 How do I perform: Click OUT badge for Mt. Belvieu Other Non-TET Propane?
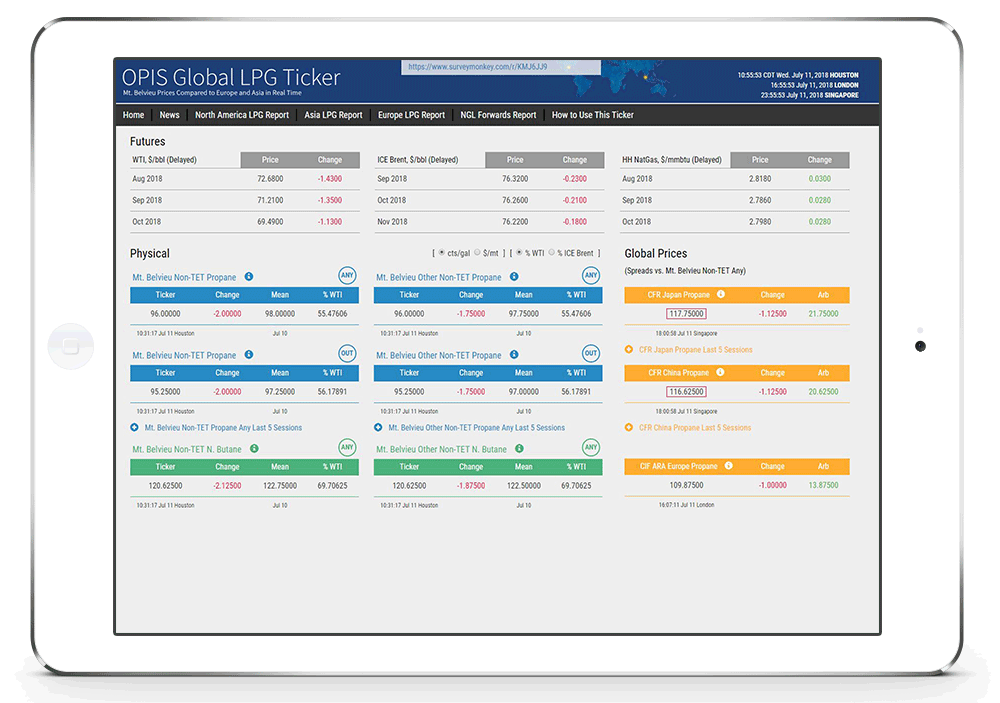click(591, 354)
